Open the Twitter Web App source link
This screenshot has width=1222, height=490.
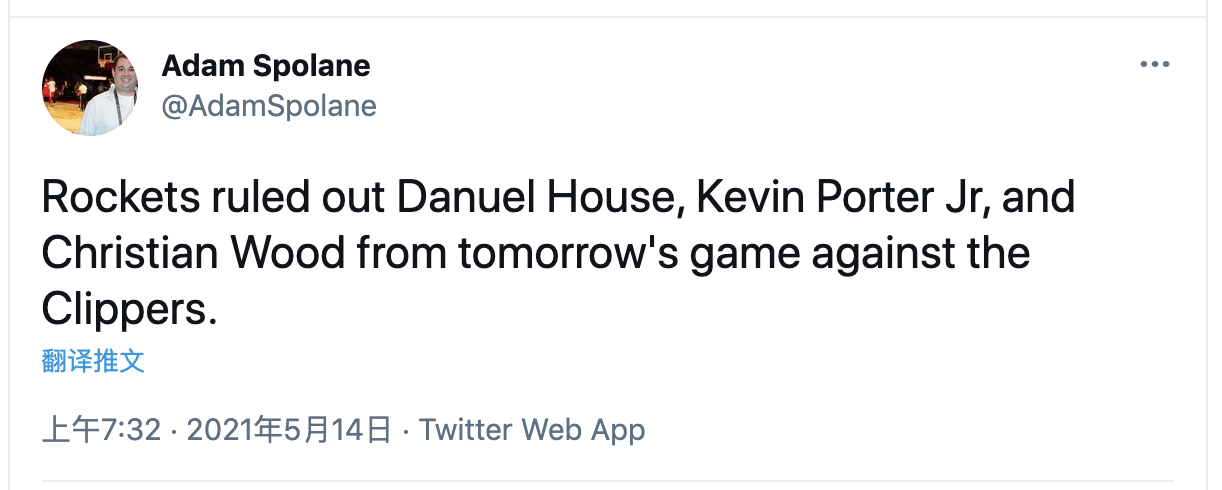(532, 430)
